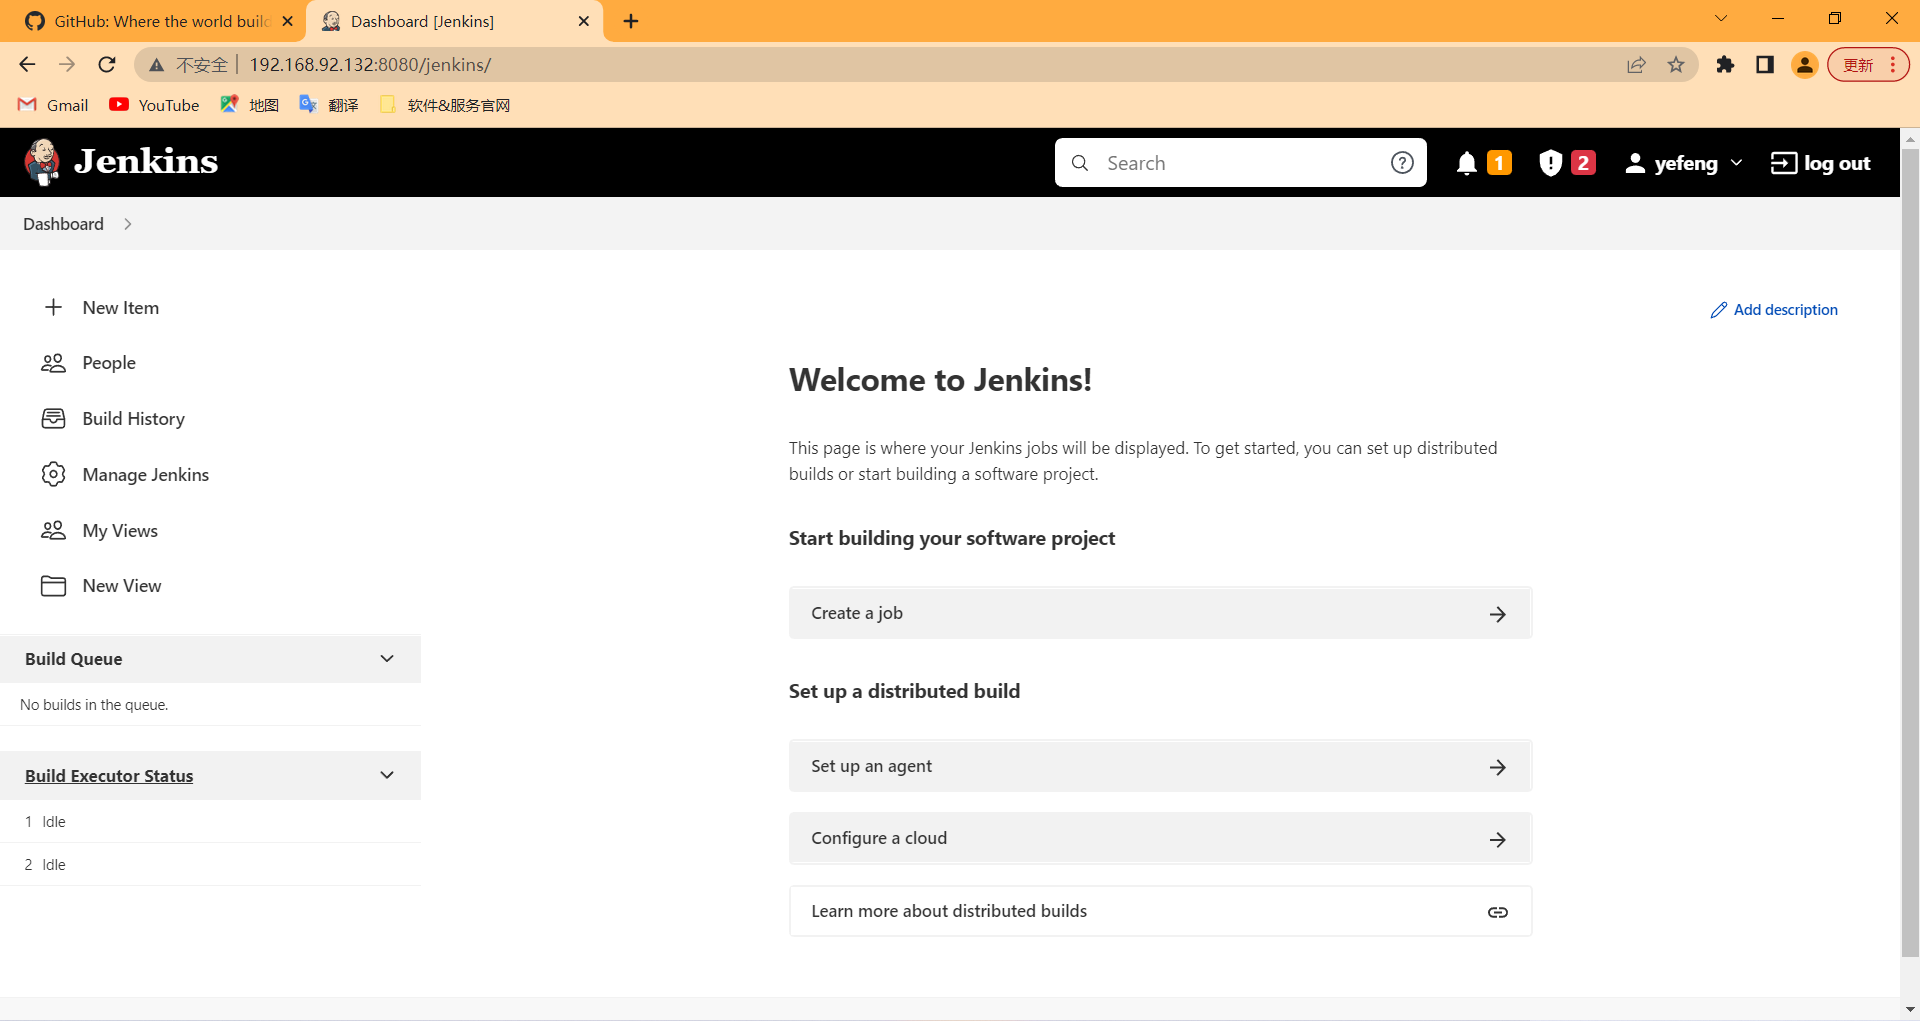The width and height of the screenshot is (1920, 1021).
Task: Click the browser address bar URL
Action: pos(370,65)
